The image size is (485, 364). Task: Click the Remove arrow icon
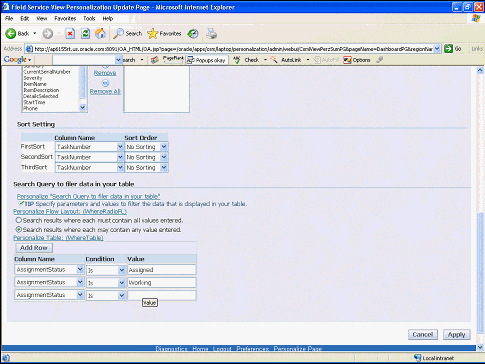pyautogui.click(x=105, y=67)
